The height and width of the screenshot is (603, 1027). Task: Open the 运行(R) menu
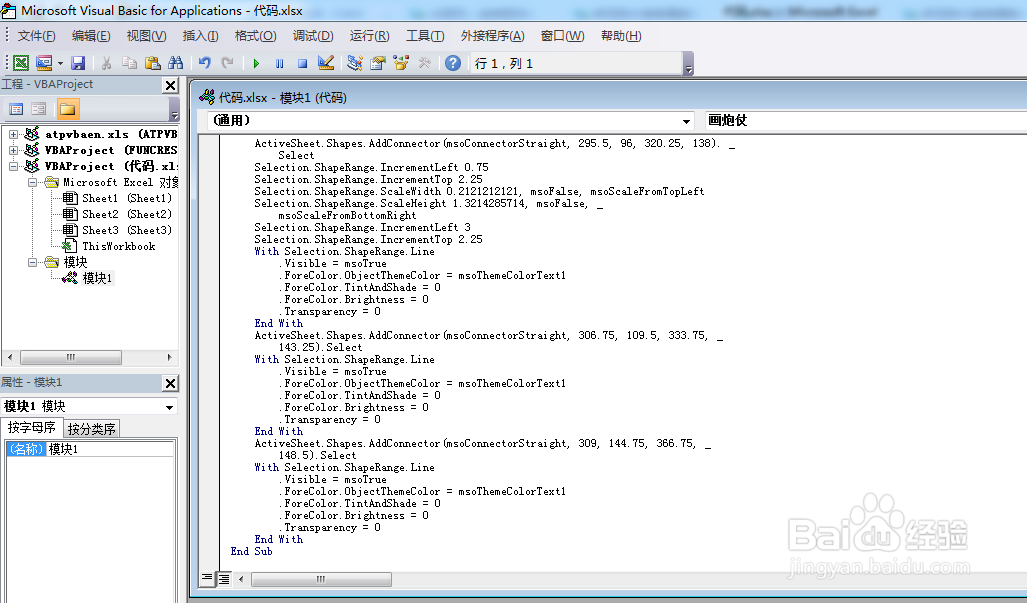(x=369, y=36)
